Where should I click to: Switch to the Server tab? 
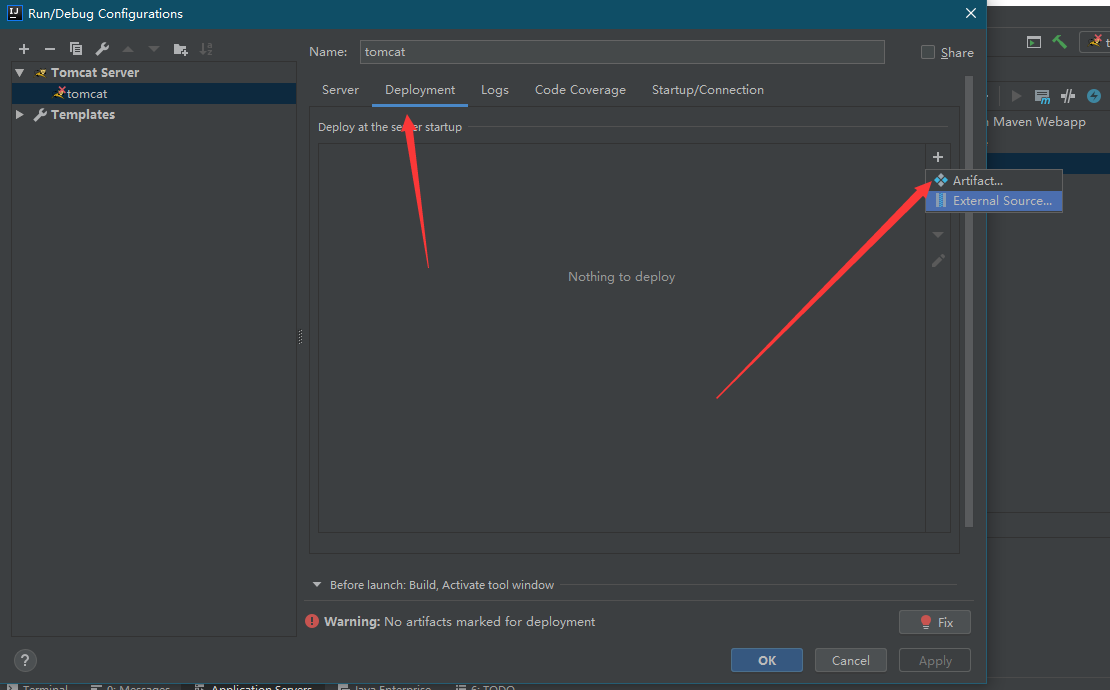click(x=341, y=90)
